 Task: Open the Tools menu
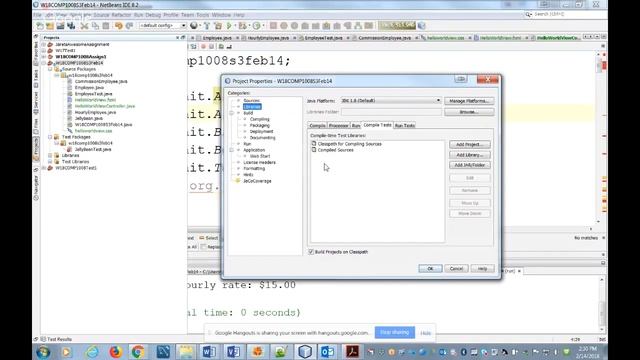click(202, 15)
